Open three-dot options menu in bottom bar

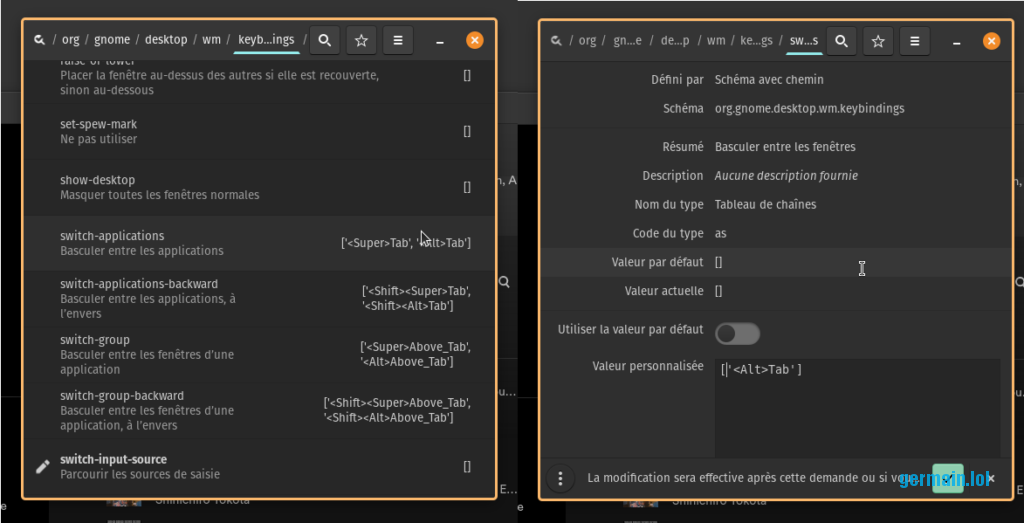click(560, 478)
